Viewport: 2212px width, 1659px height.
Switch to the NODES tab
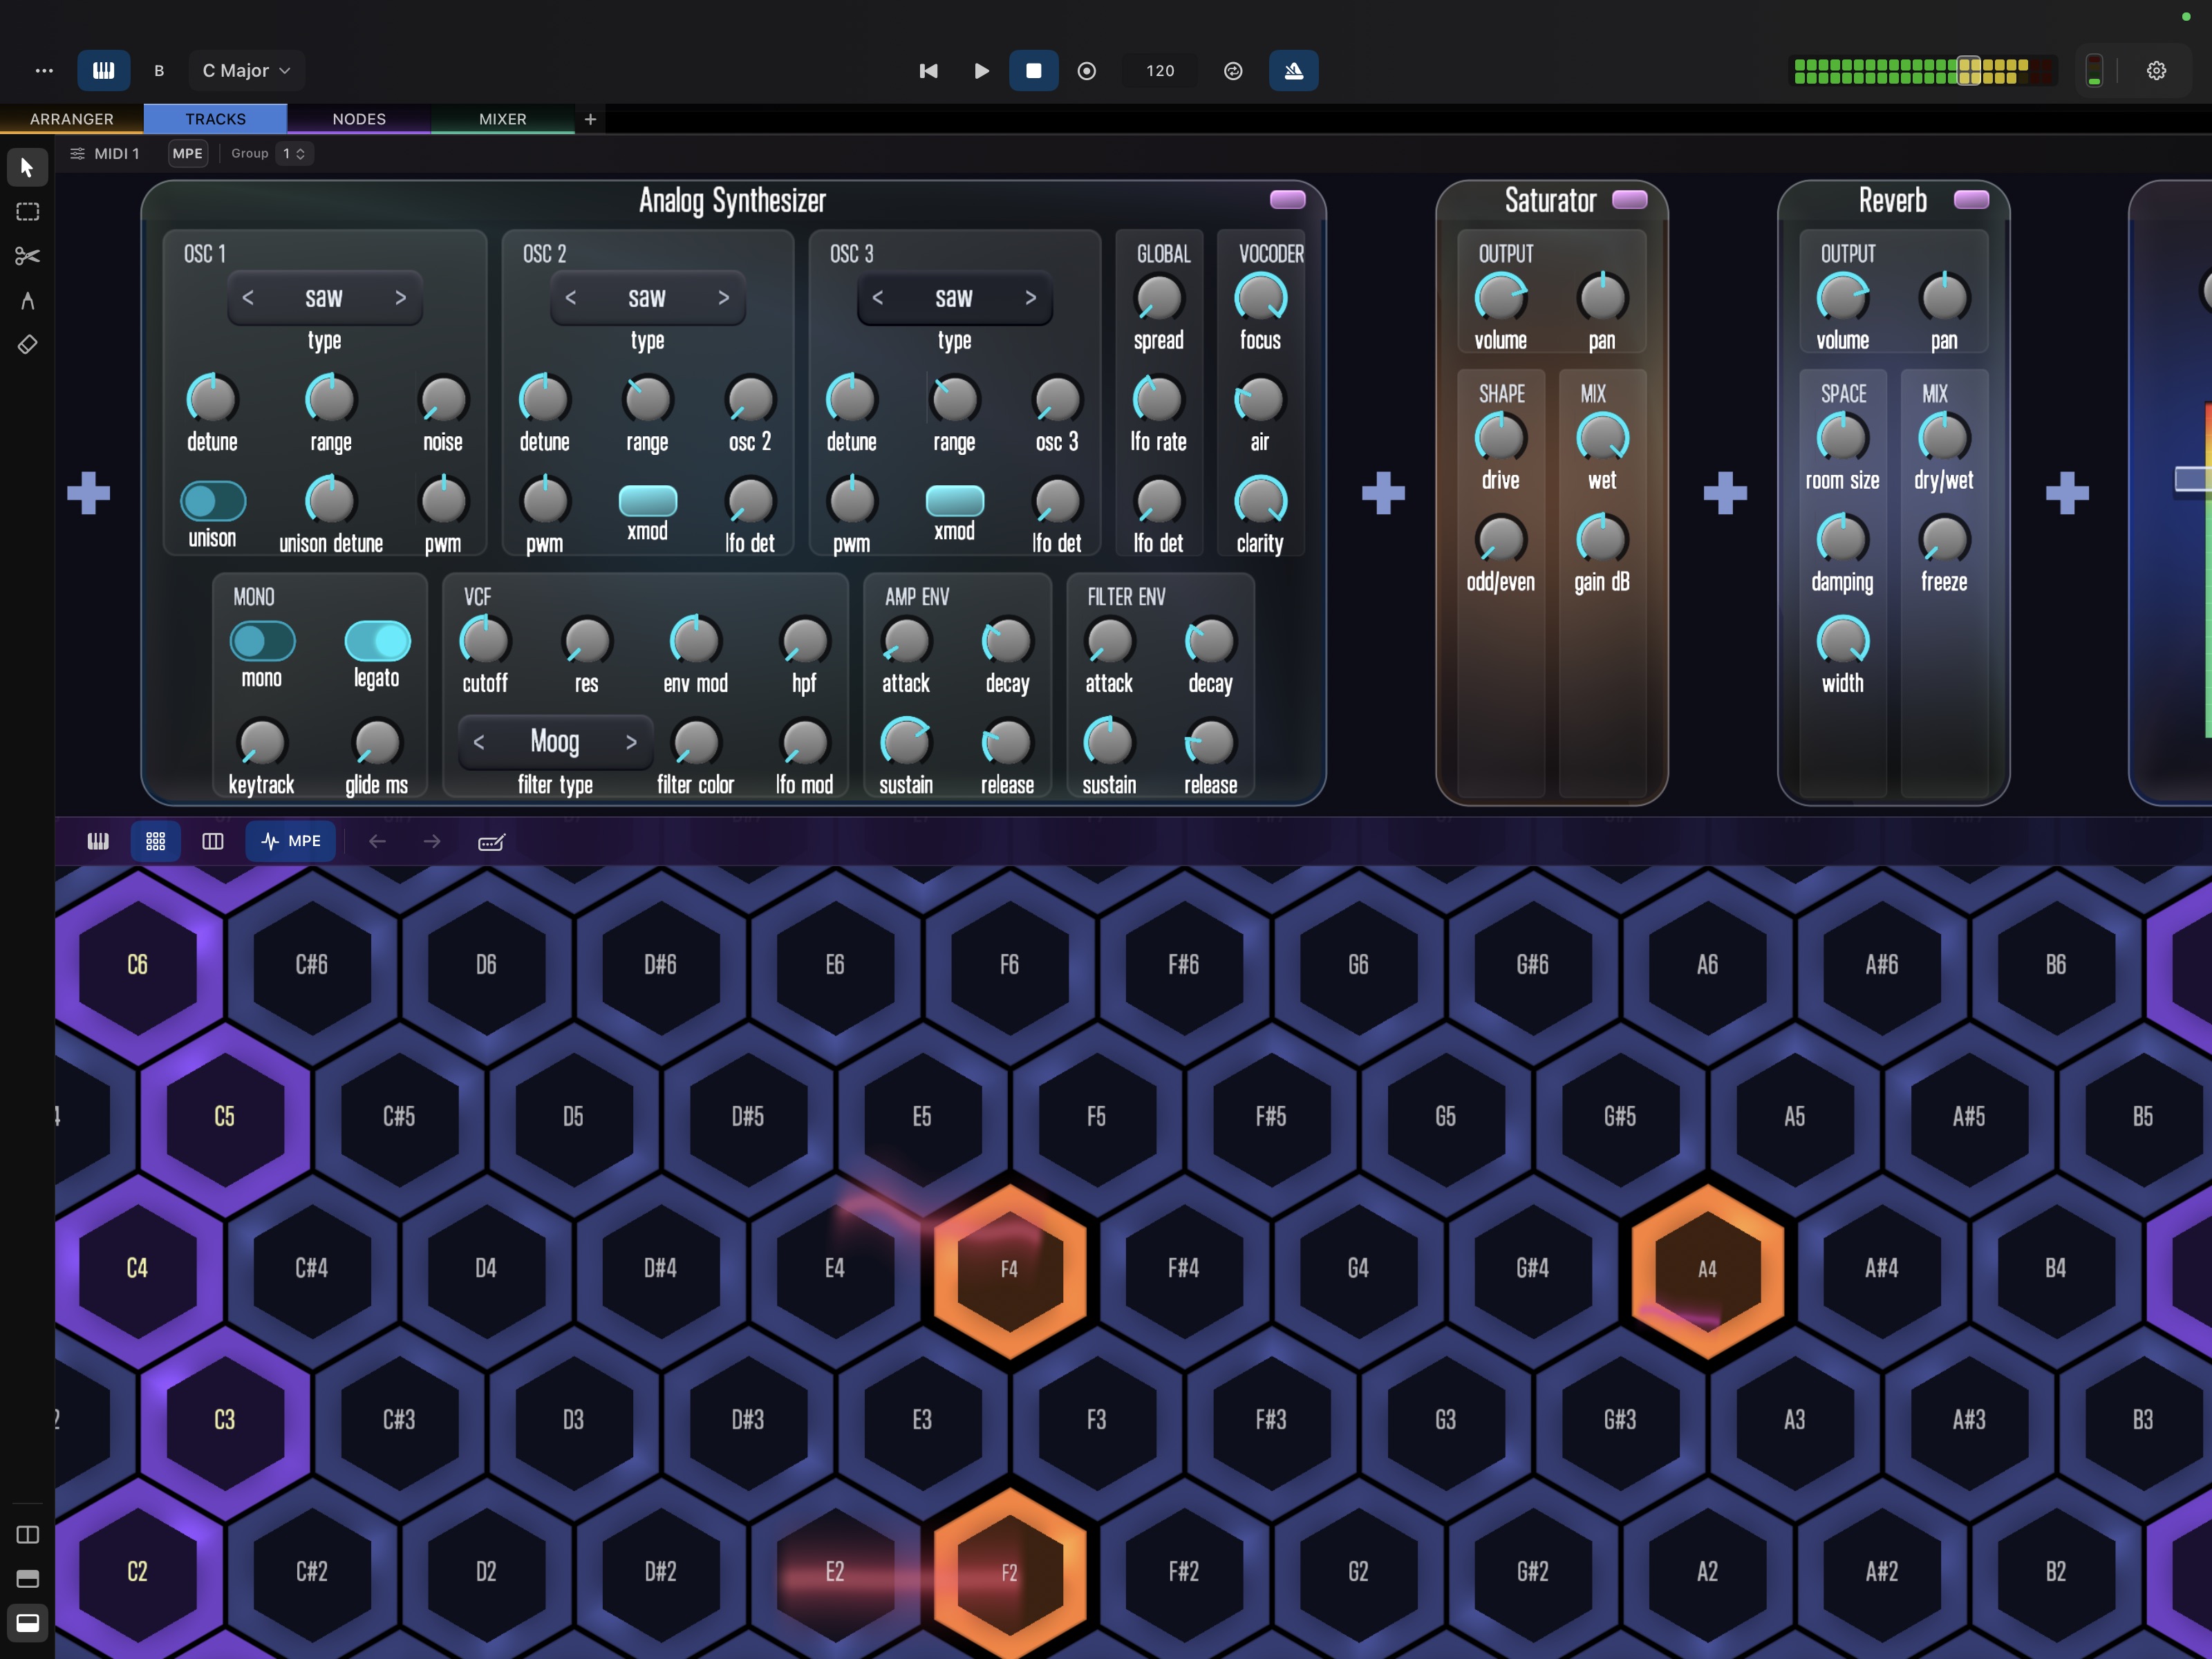pos(359,119)
